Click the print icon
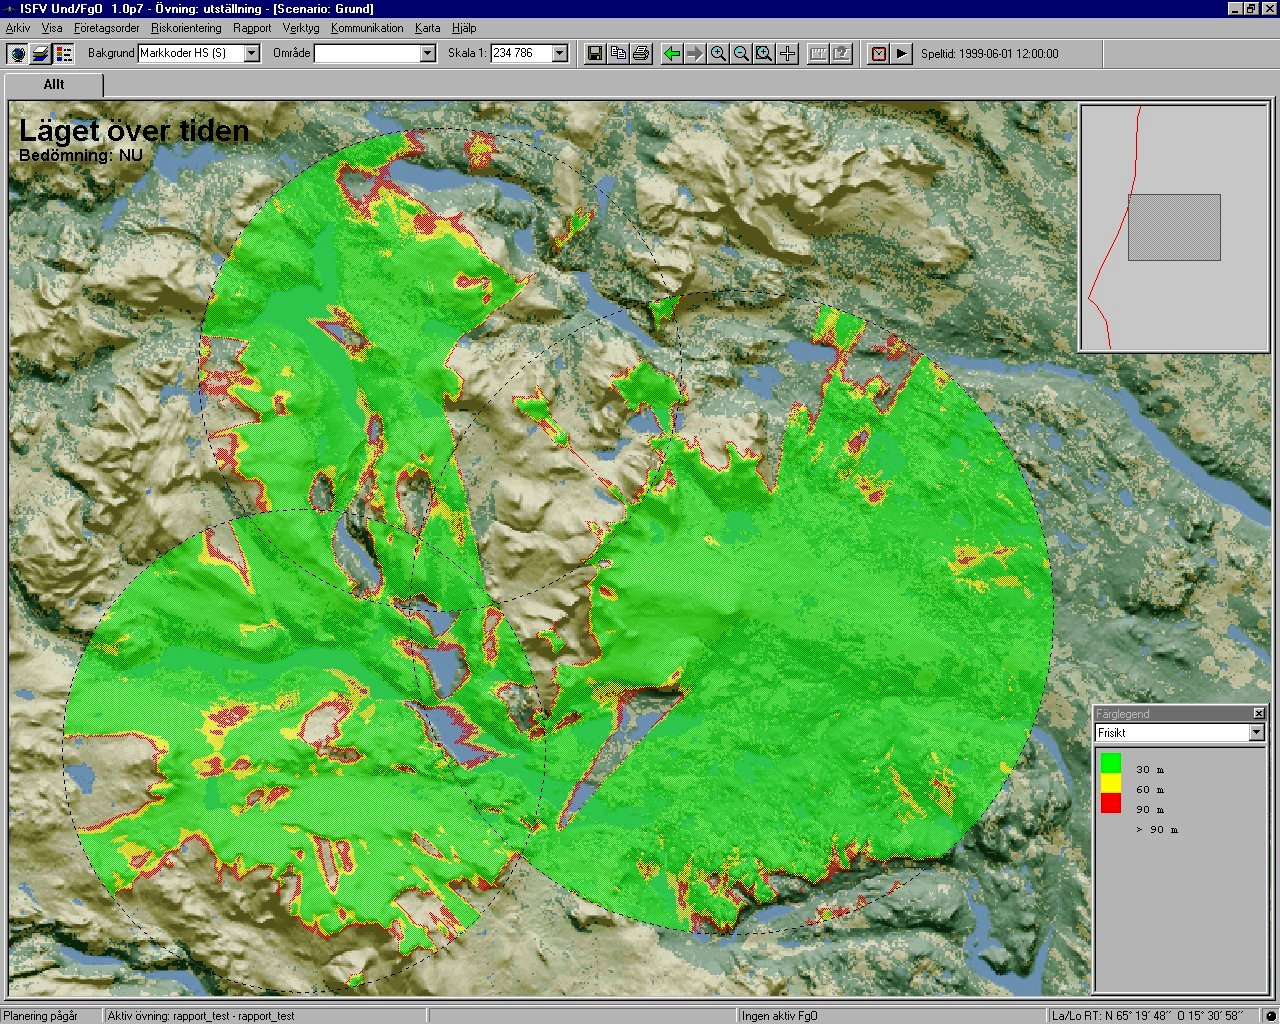1280x1024 pixels. click(x=641, y=53)
